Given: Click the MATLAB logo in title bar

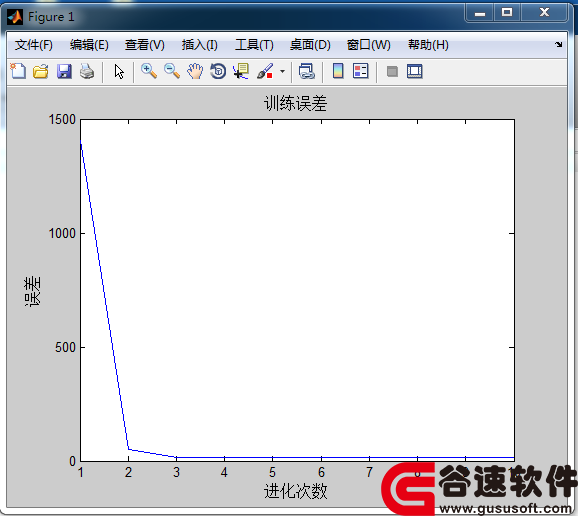Looking at the screenshot, I should click(x=15, y=17).
